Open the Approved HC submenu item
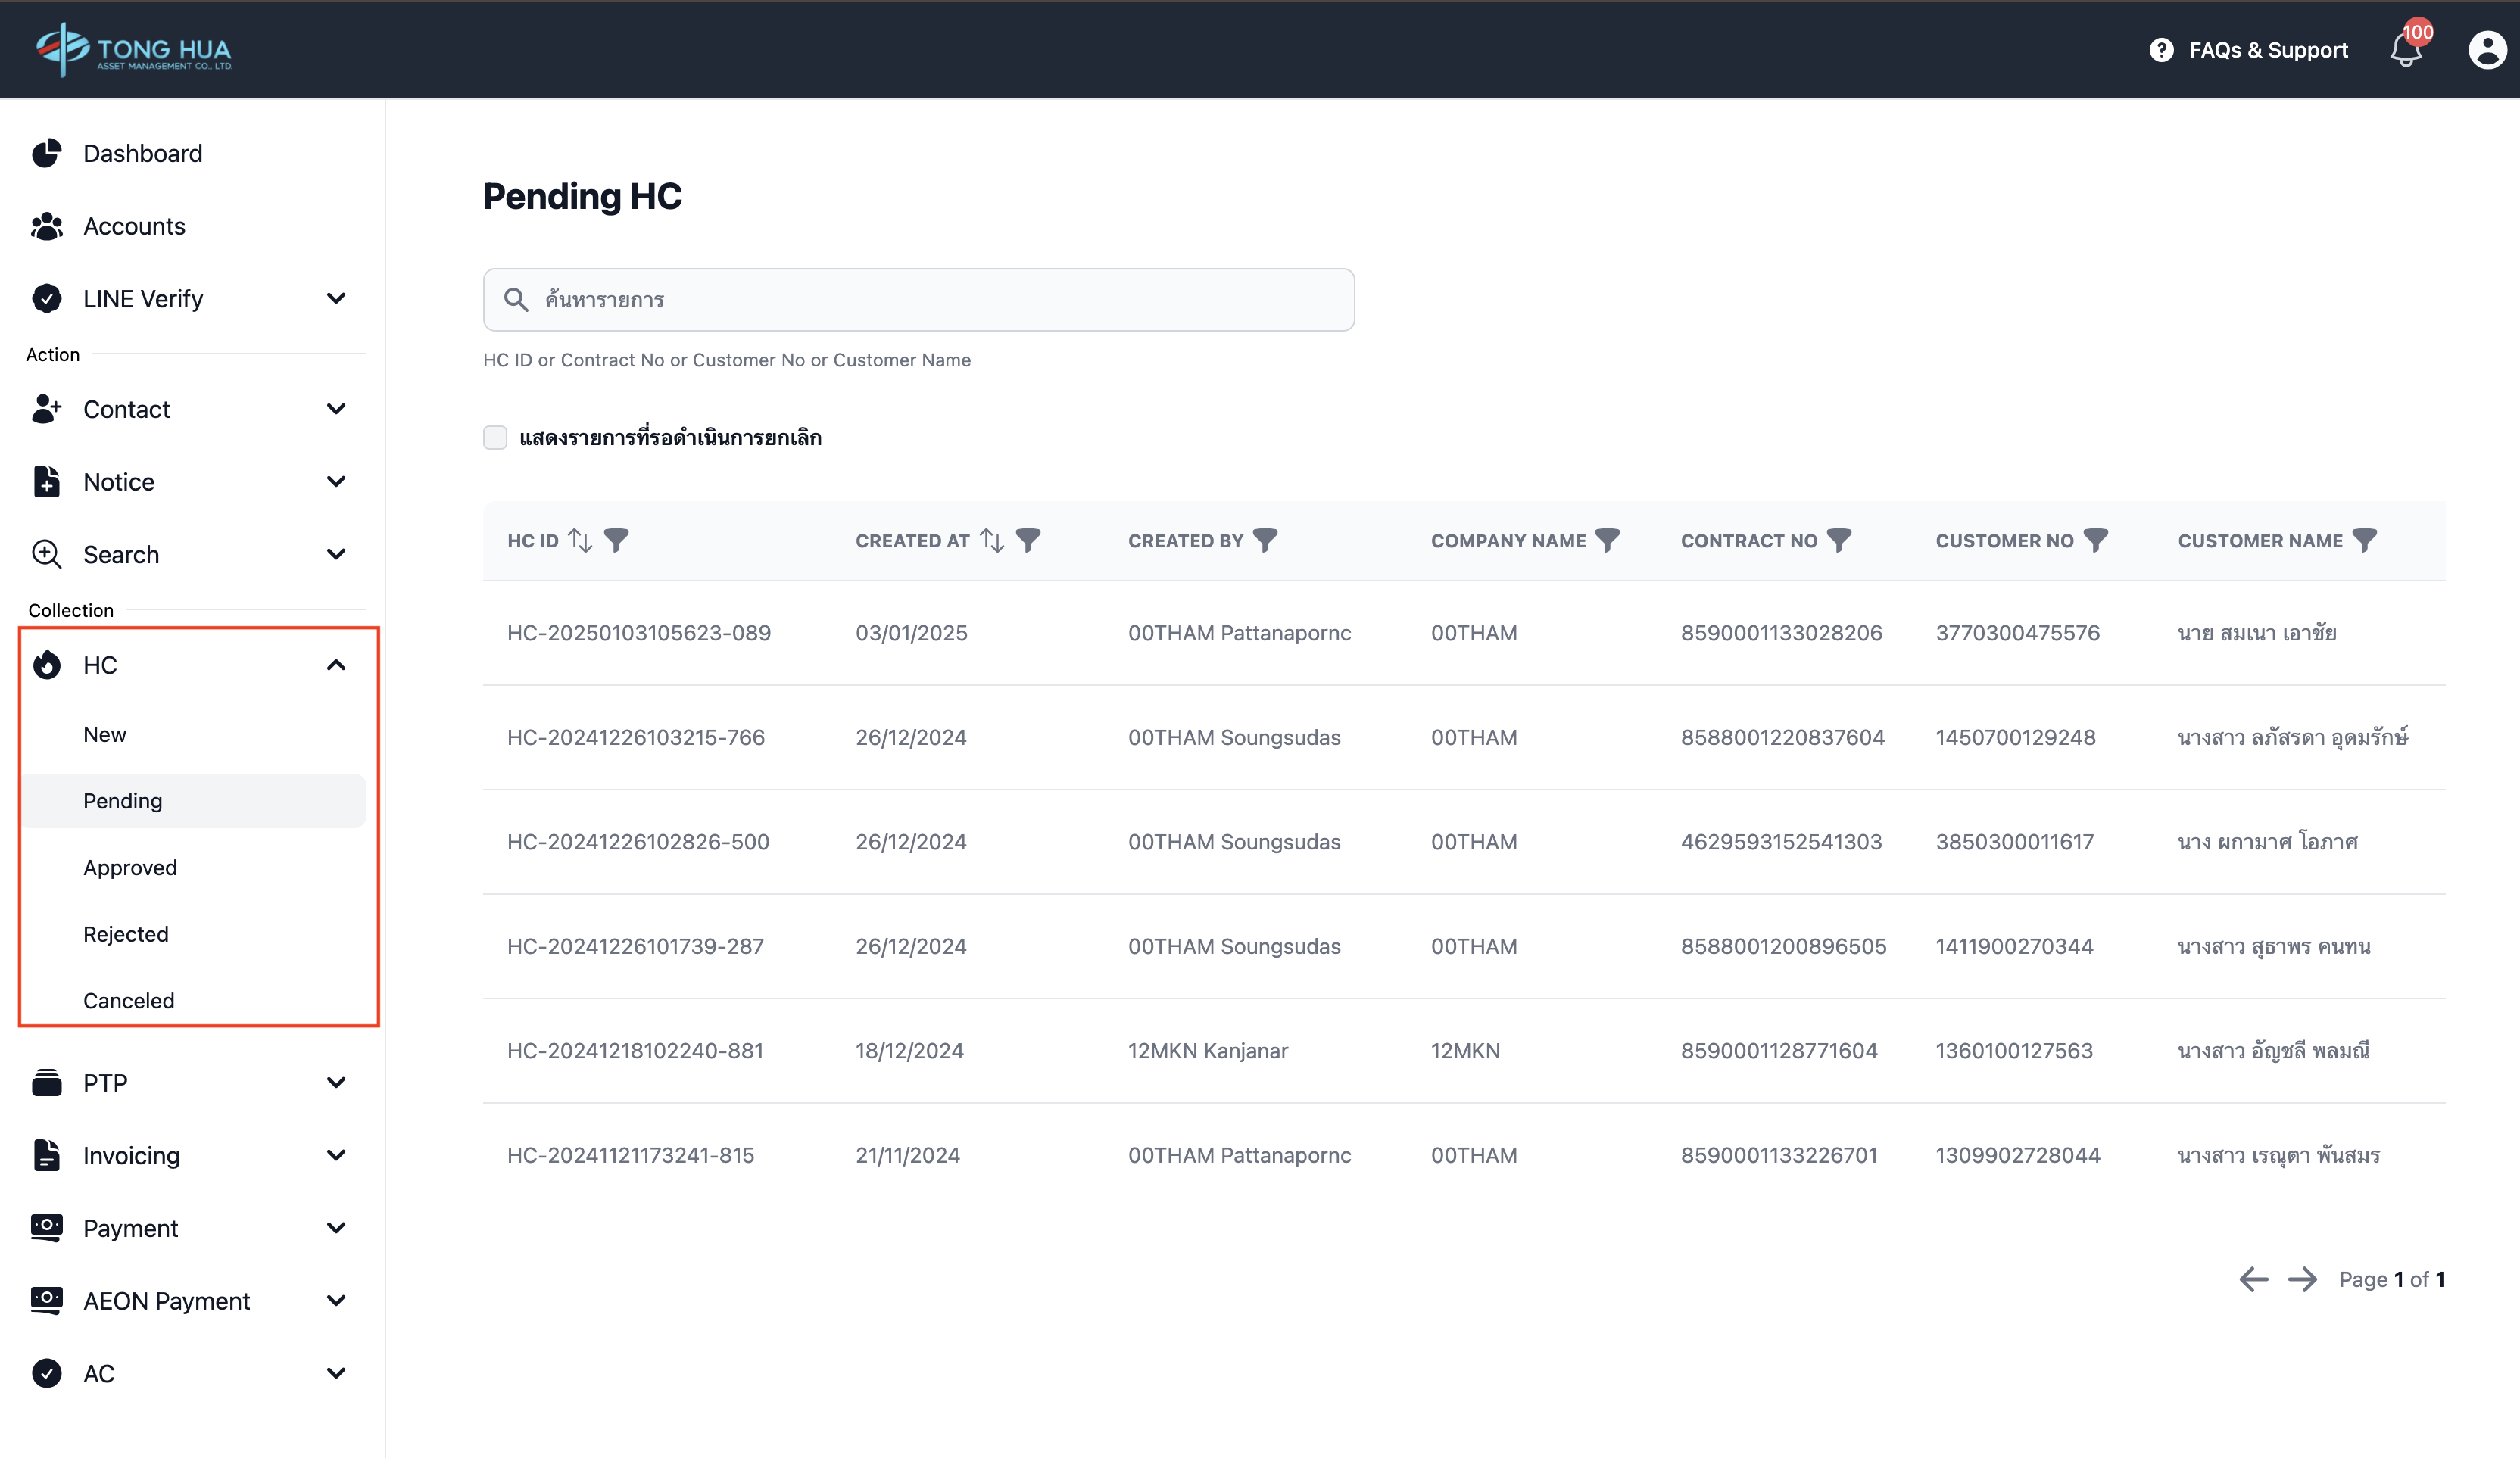The height and width of the screenshot is (1458, 2520). coord(130,867)
